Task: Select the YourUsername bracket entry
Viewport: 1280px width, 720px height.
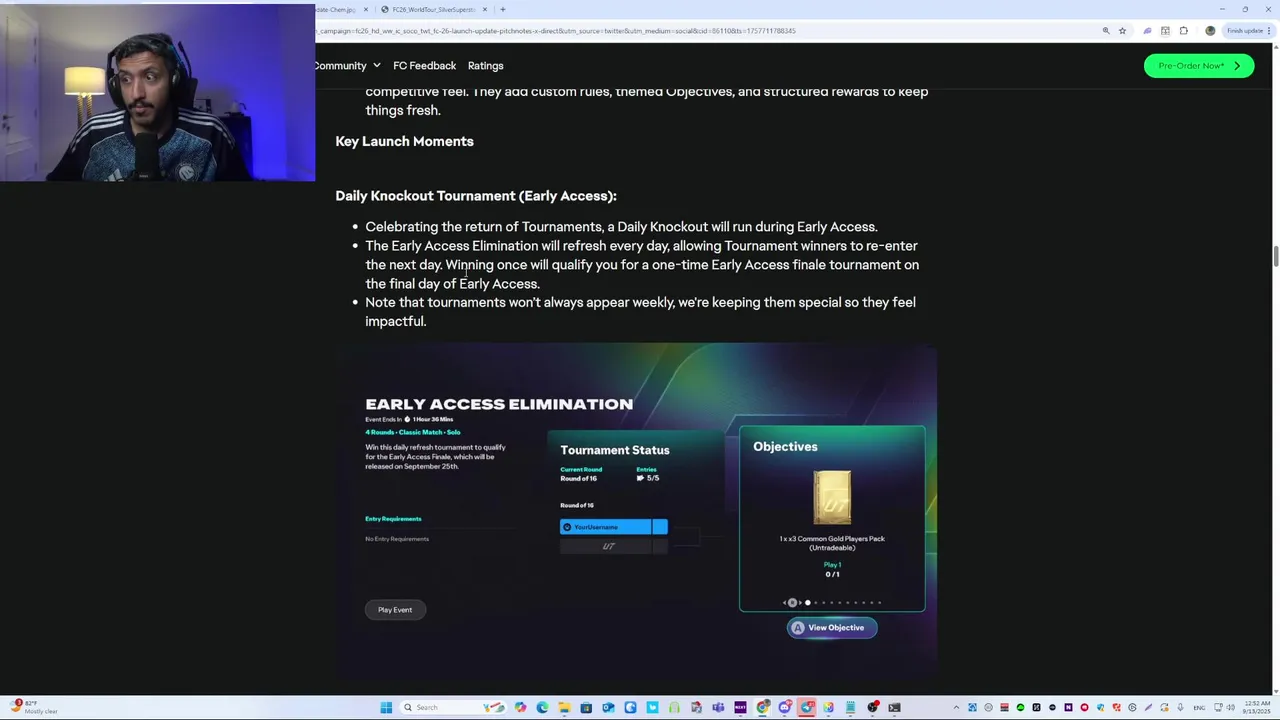Action: (613, 527)
